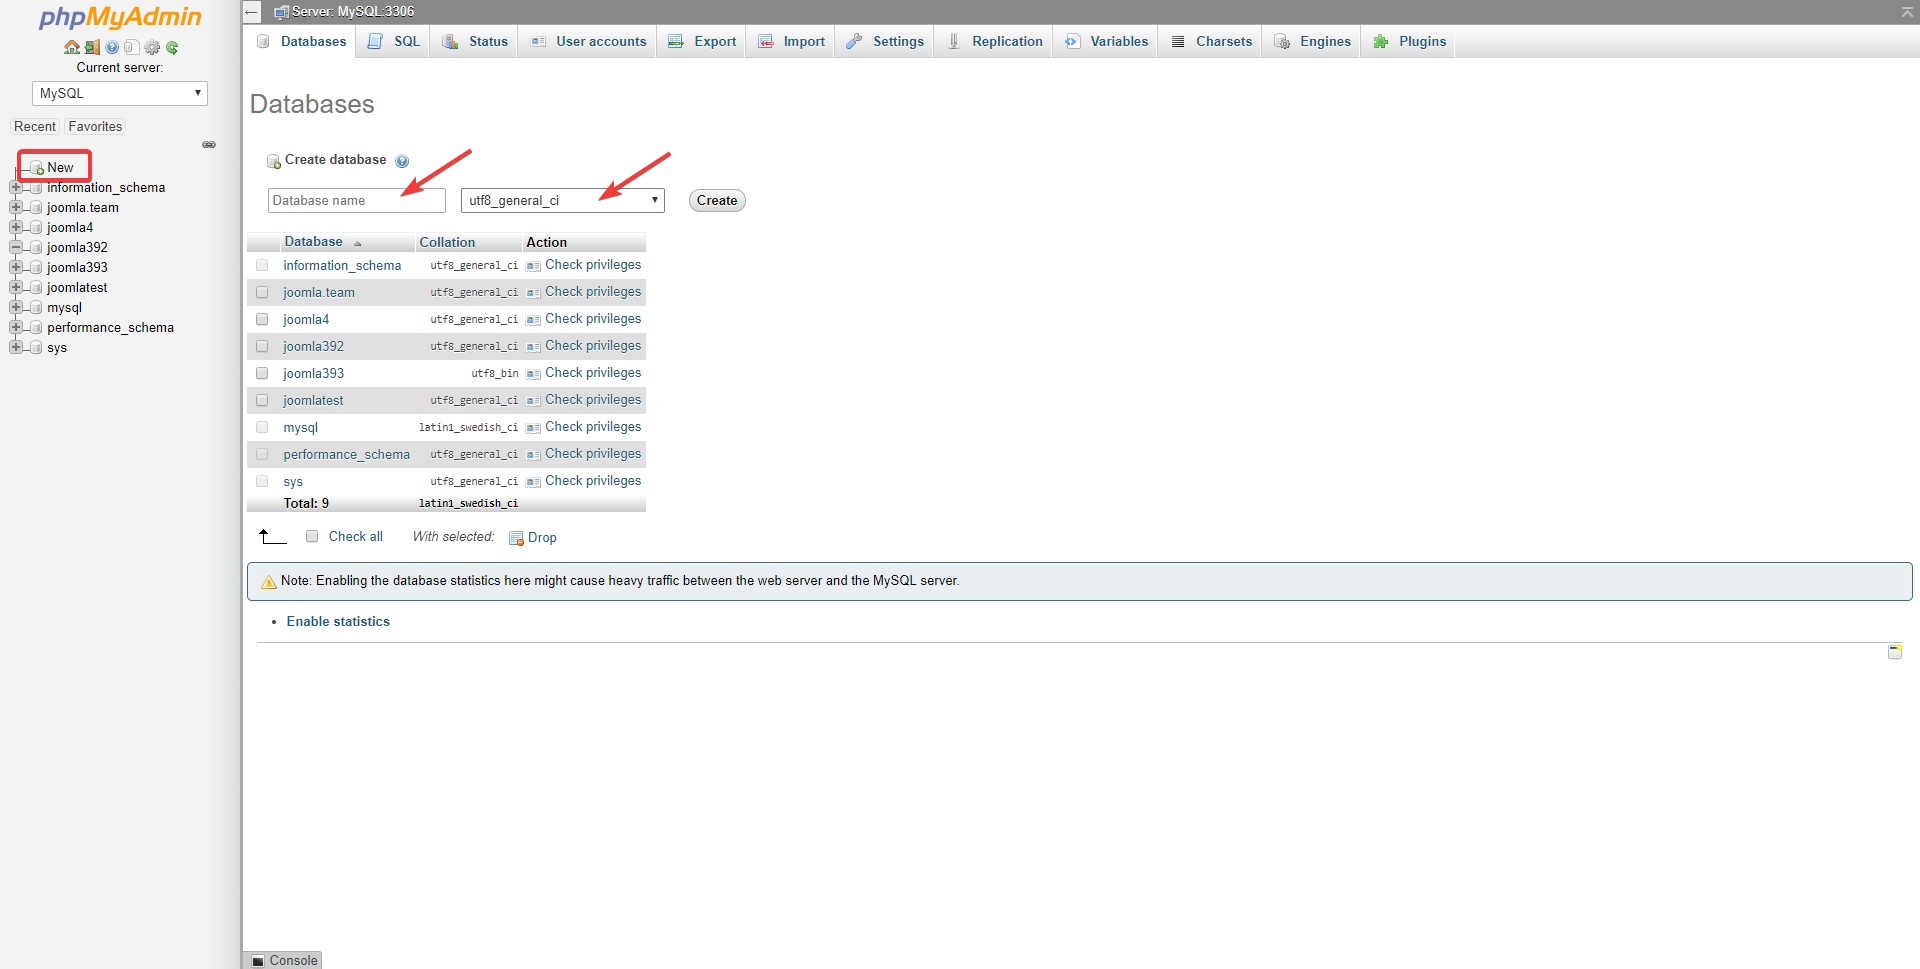1920x969 pixels.
Task: Open the utf8_general_ci collation dropdown
Action: click(562, 200)
